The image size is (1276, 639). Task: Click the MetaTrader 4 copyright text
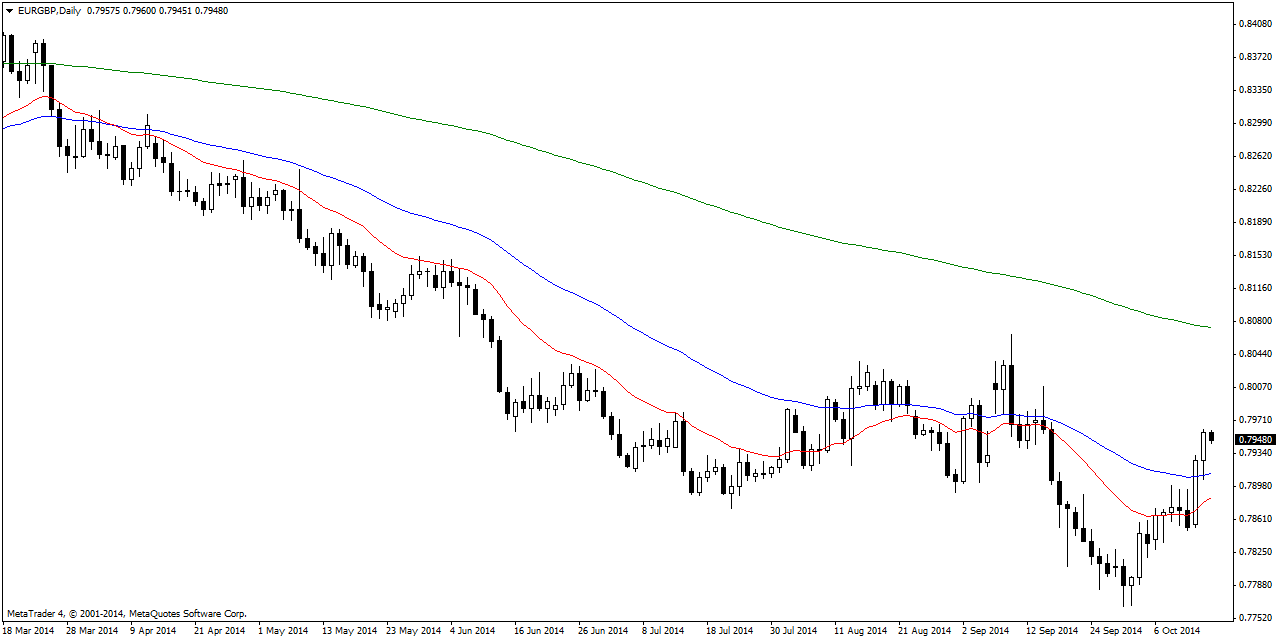[126, 613]
